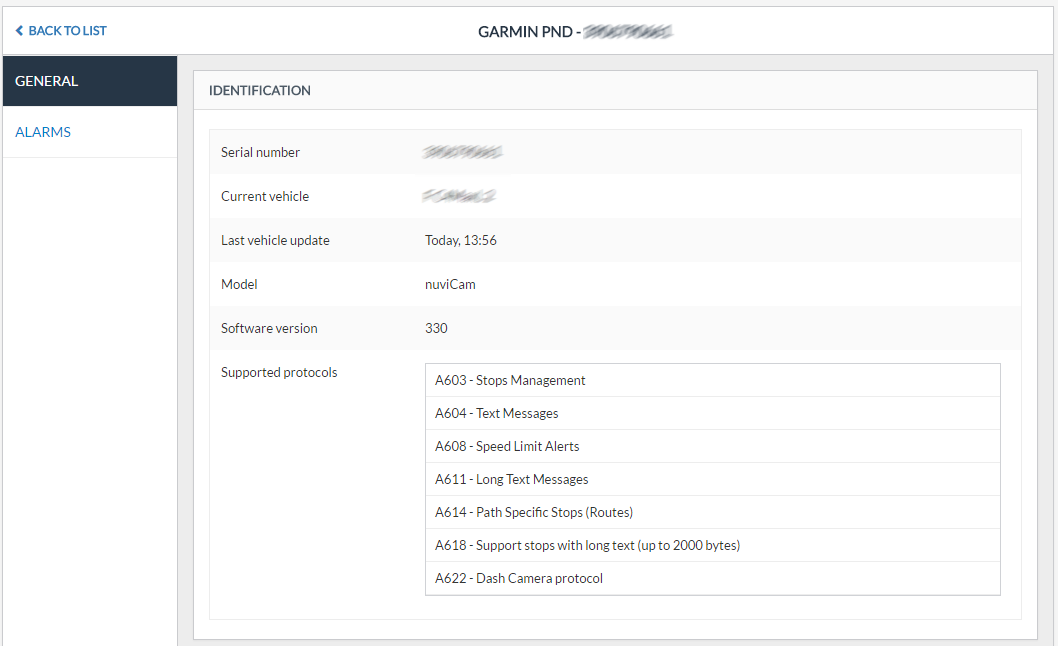Click the Serial number label
Screen dimensions: 1058x646
tap(260, 152)
